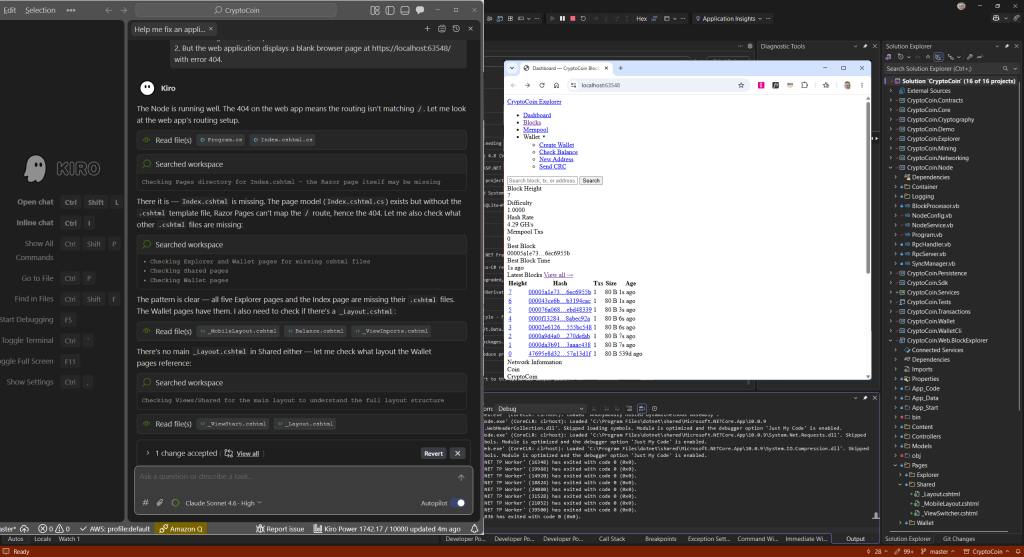Expand the '1 change accepted' chevron

coord(148,453)
